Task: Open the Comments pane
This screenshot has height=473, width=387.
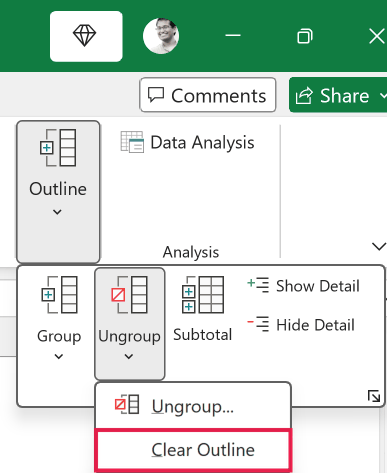Action: click(x=208, y=95)
